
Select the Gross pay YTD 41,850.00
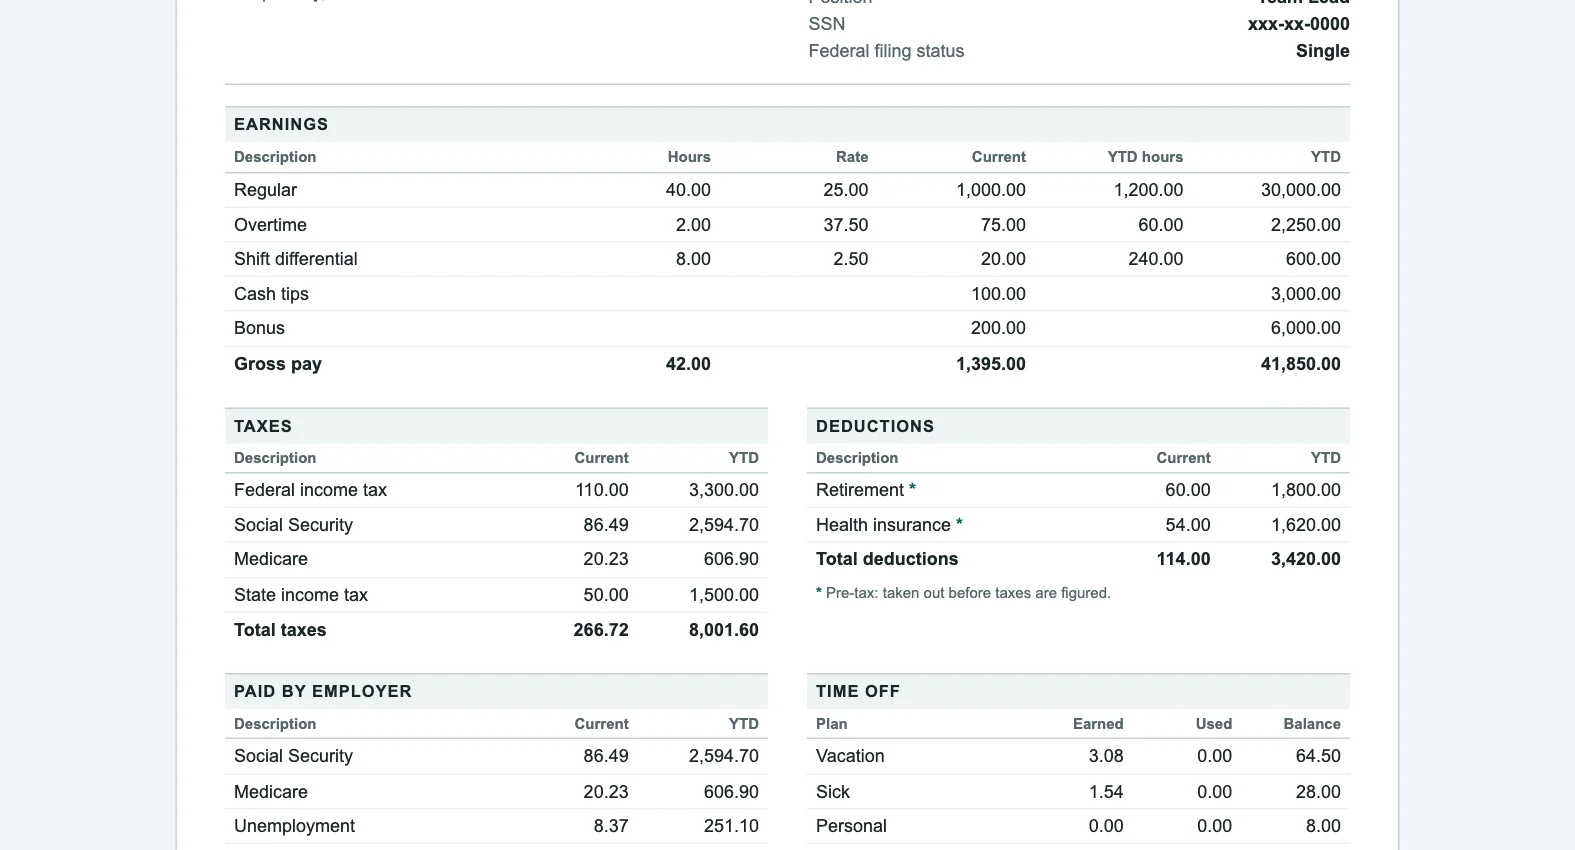(1301, 364)
